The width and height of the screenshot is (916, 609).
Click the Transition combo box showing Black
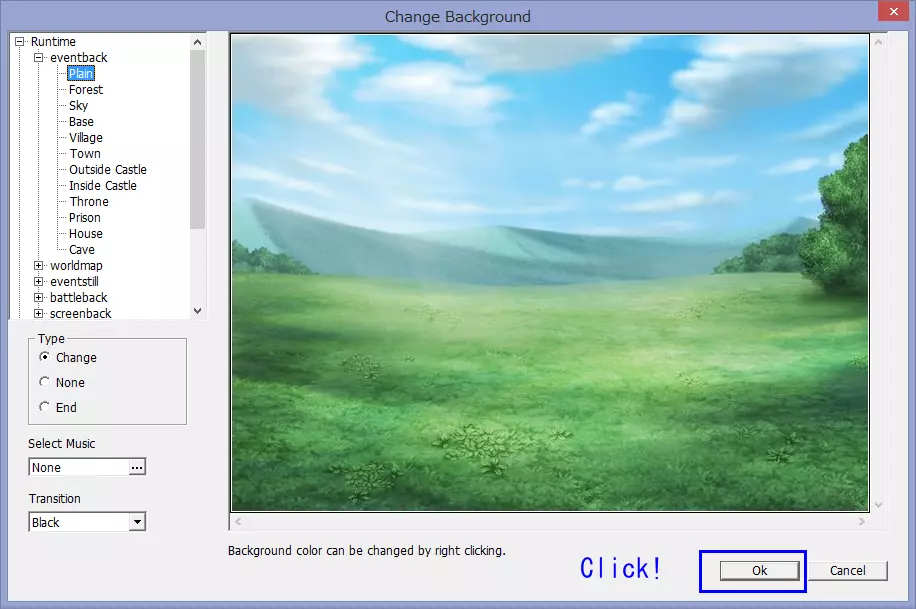coord(87,522)
